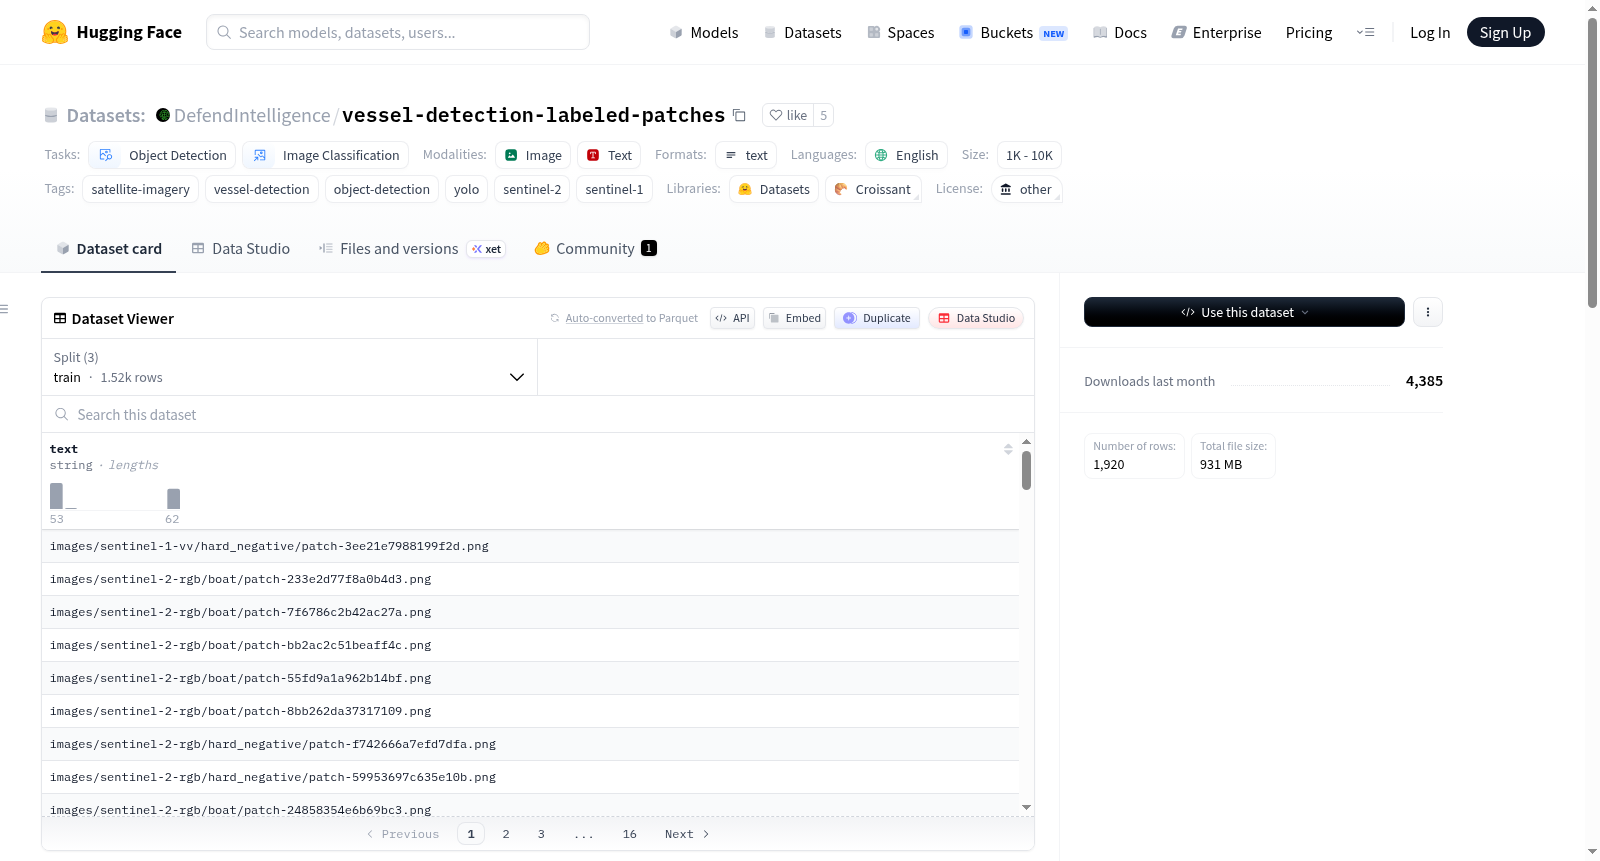Screen dimensions: 1600x861
Task: Filter by Image modality tag
Action: click(533, 155)
